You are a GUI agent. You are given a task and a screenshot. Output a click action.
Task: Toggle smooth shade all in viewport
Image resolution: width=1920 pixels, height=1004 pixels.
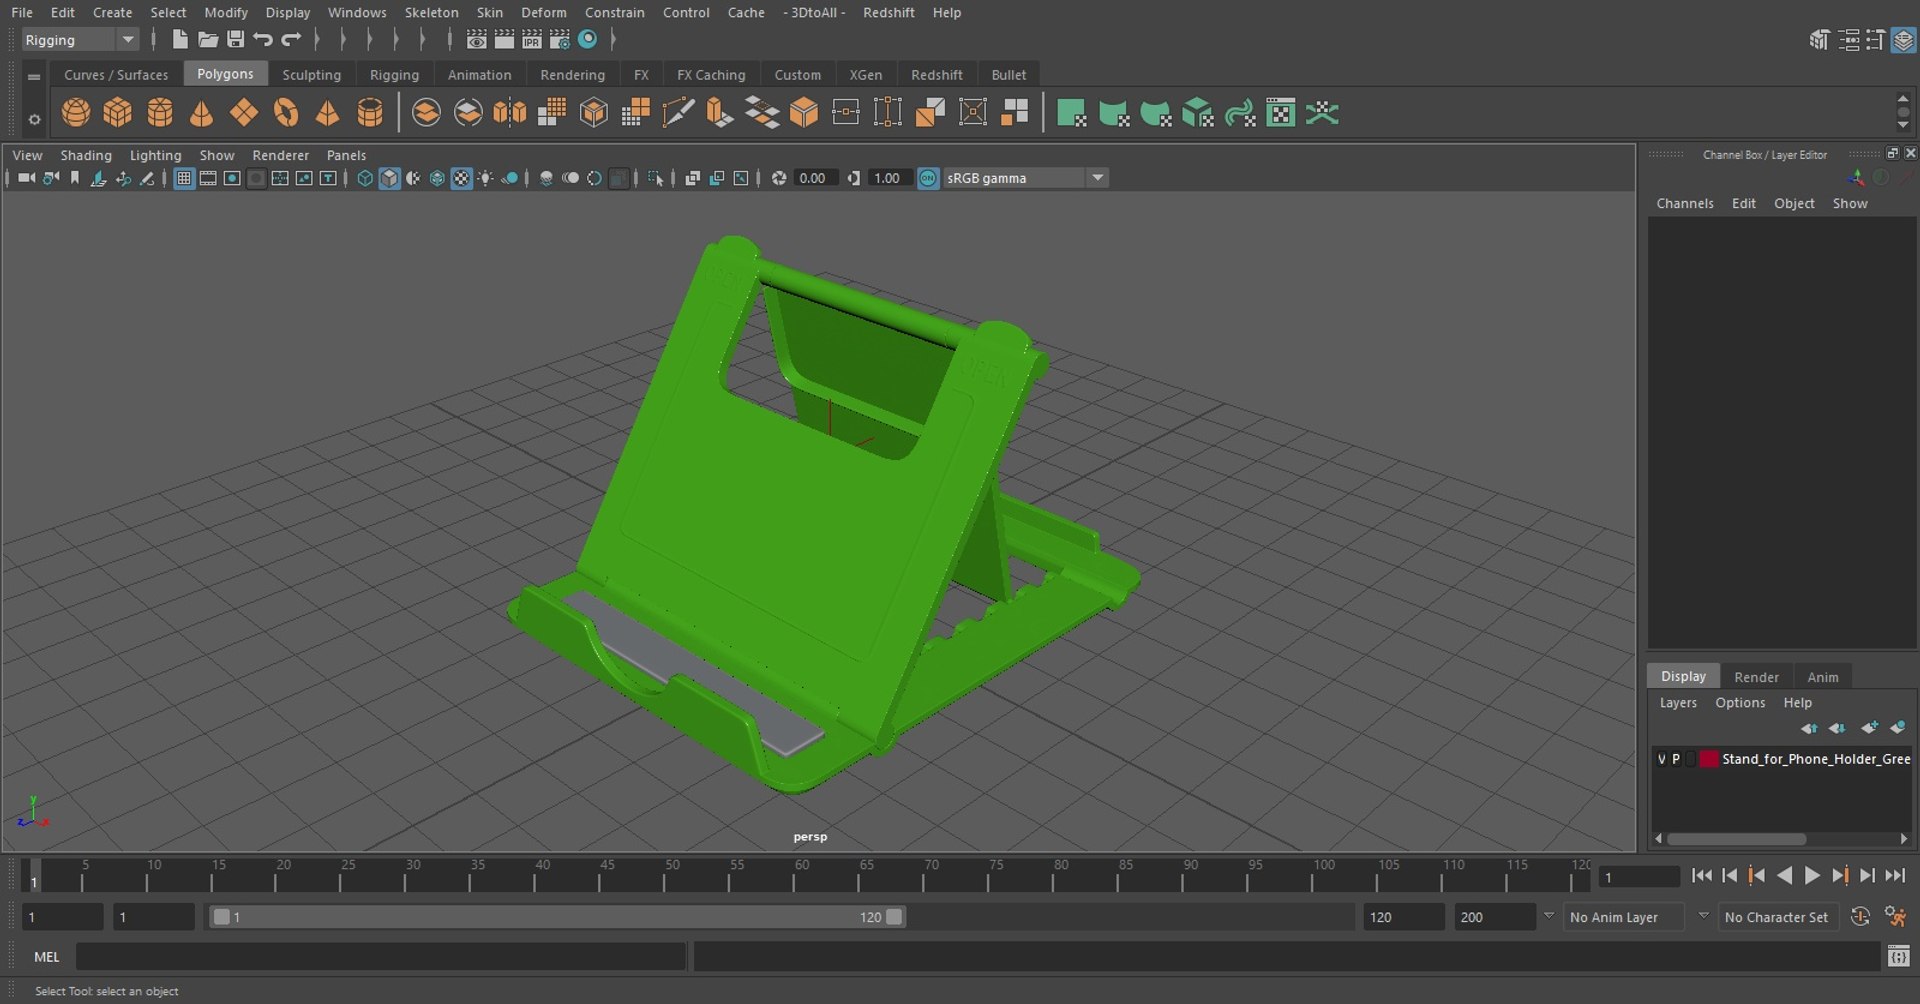pyautogui.click(x=389, y=178)
